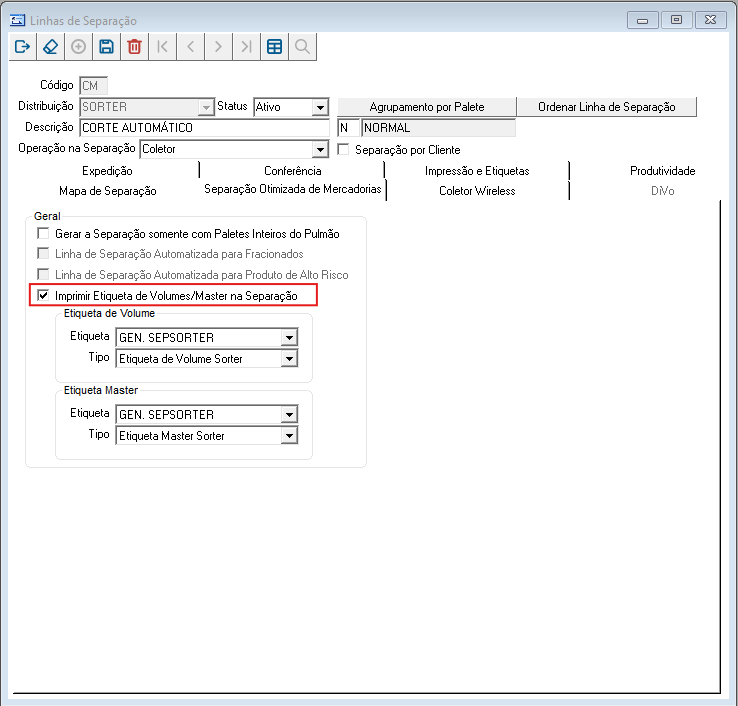Select the Mapa de Separação tab

pyautogui.click(x=107, y=191)
